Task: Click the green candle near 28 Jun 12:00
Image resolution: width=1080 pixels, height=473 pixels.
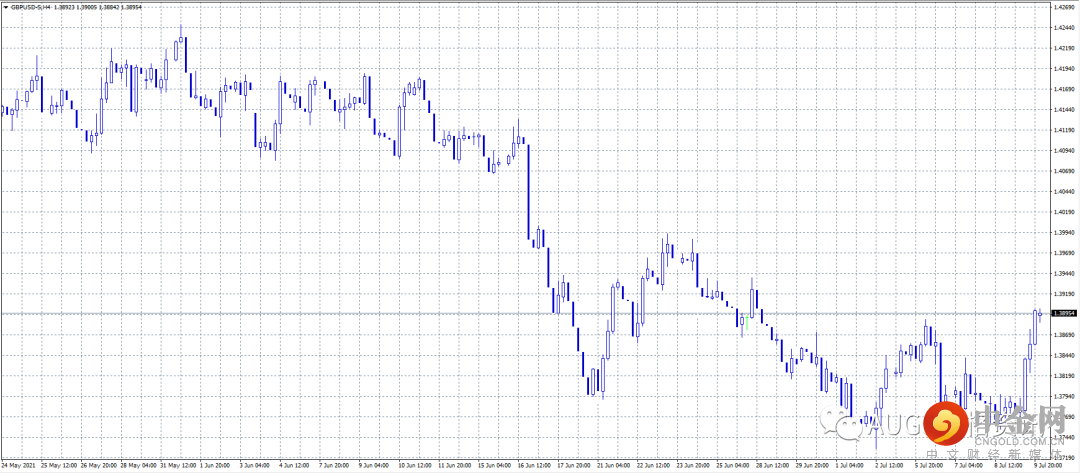Action: click(747, 323)
